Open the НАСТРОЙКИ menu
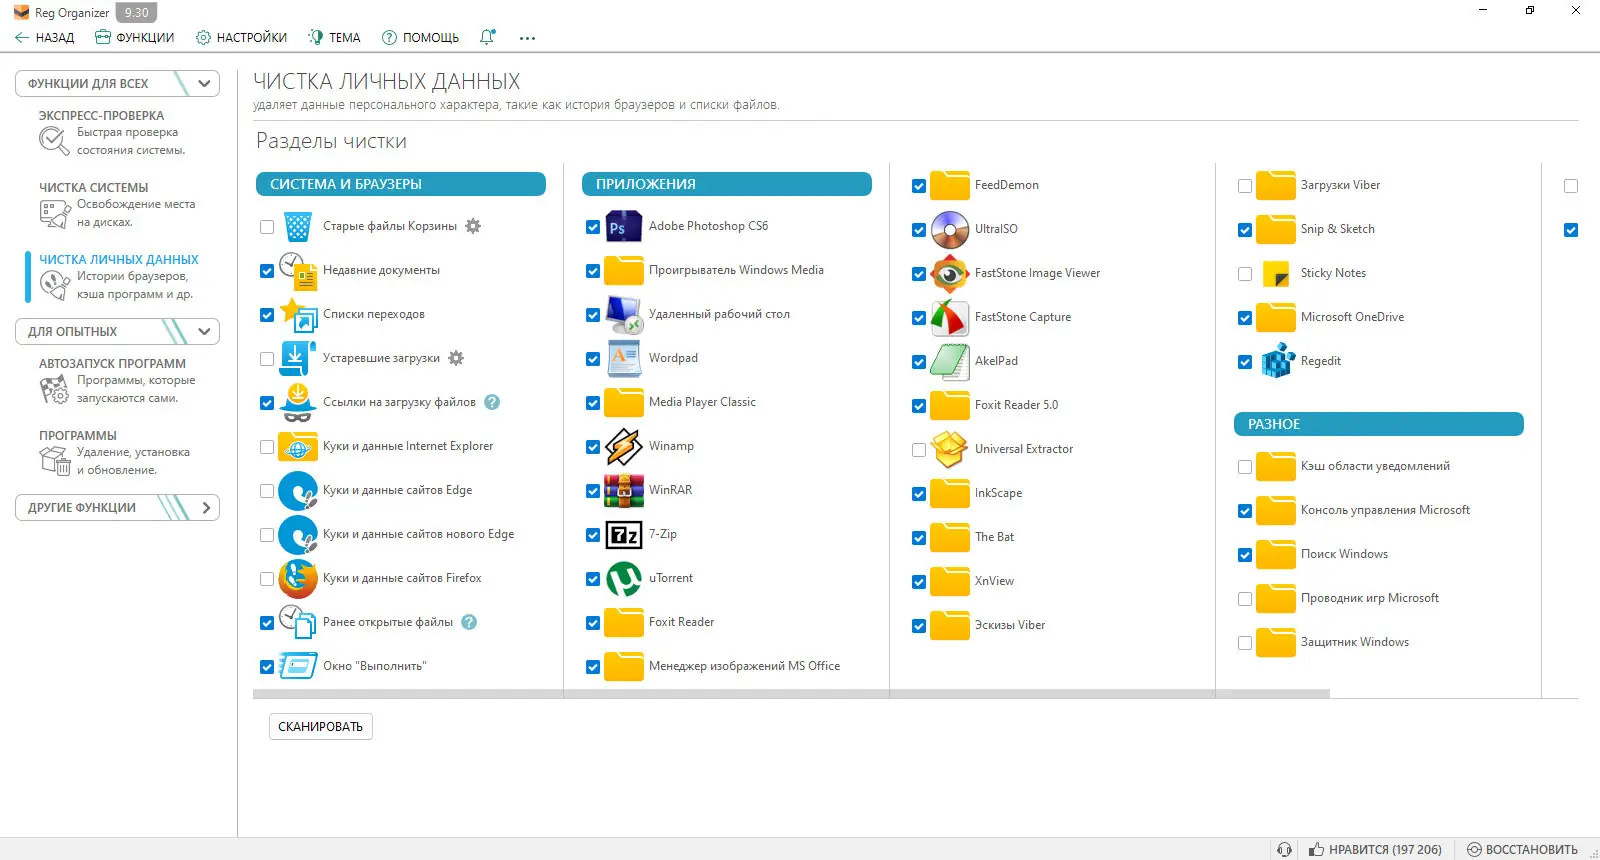Image resolution: width=1600 pixels, height=860 pixels. point(241,38)
